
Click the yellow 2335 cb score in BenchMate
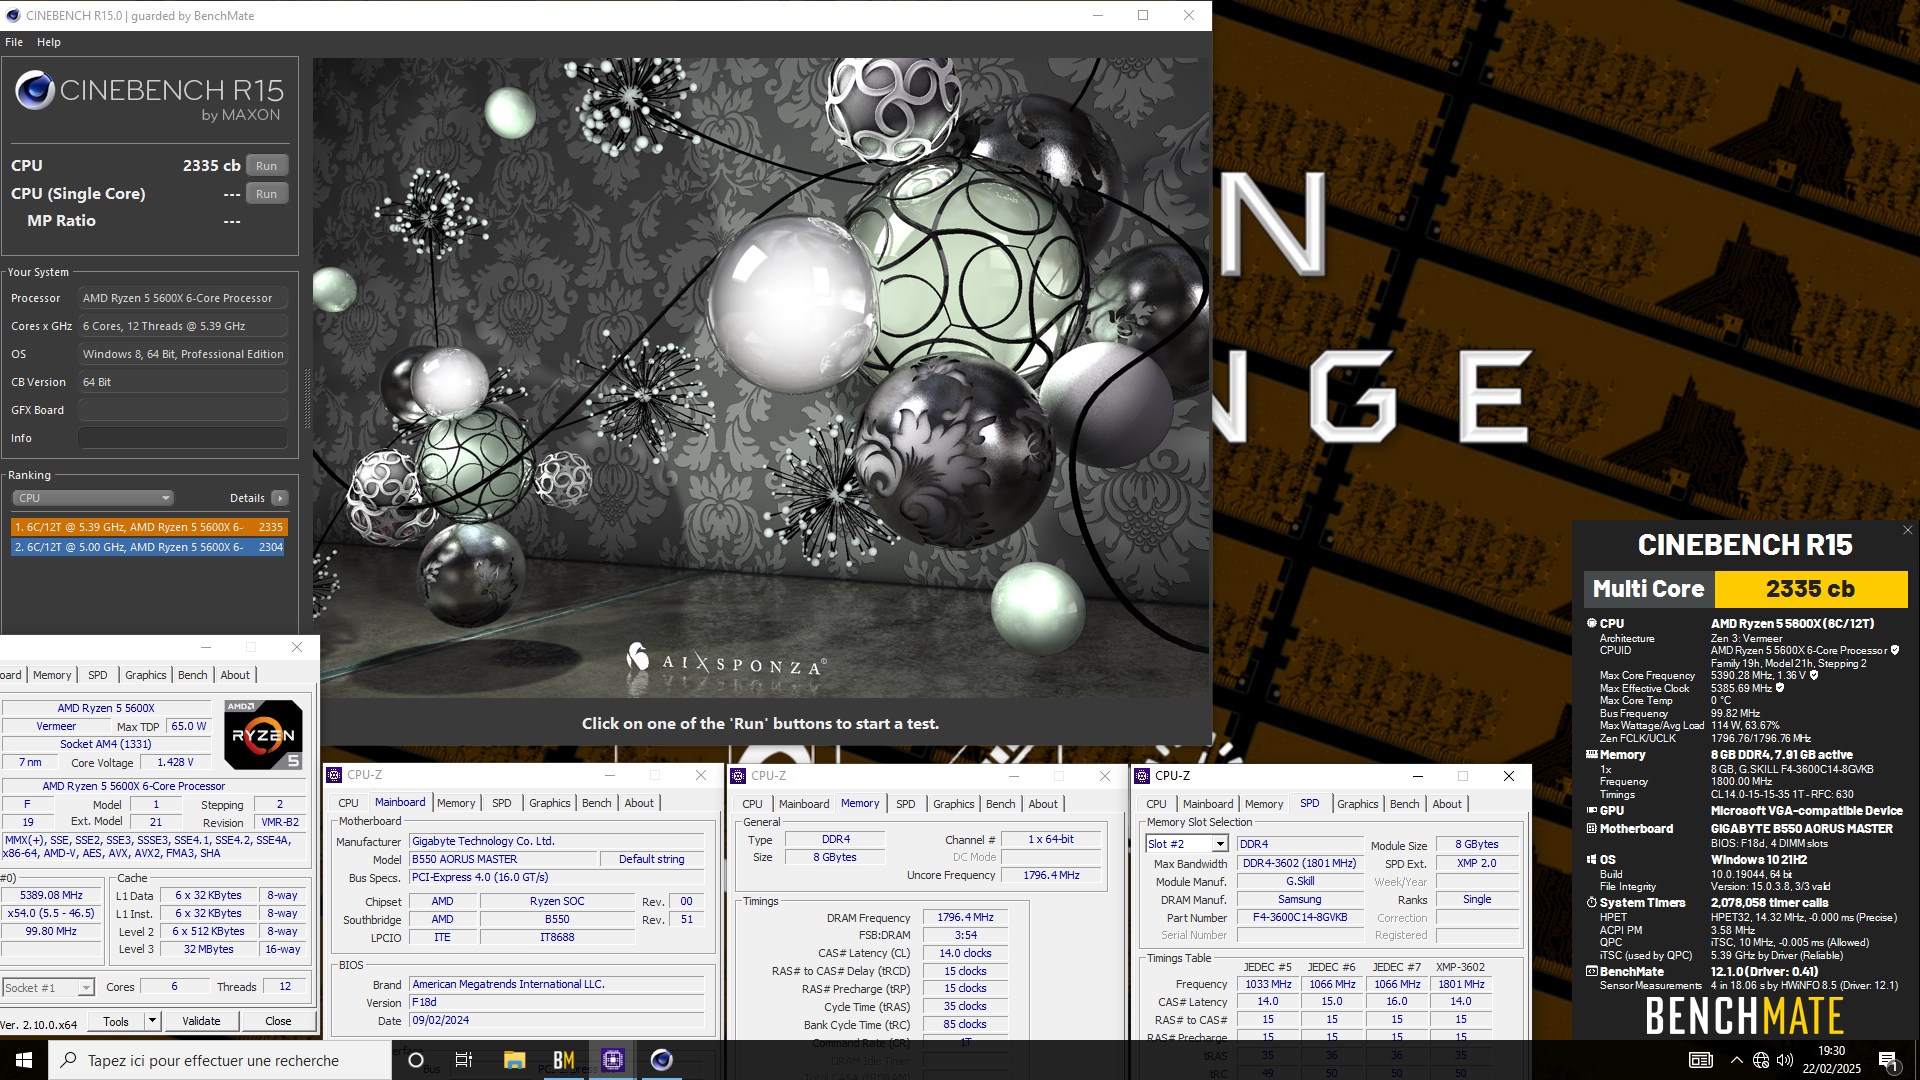point(1810,589)
